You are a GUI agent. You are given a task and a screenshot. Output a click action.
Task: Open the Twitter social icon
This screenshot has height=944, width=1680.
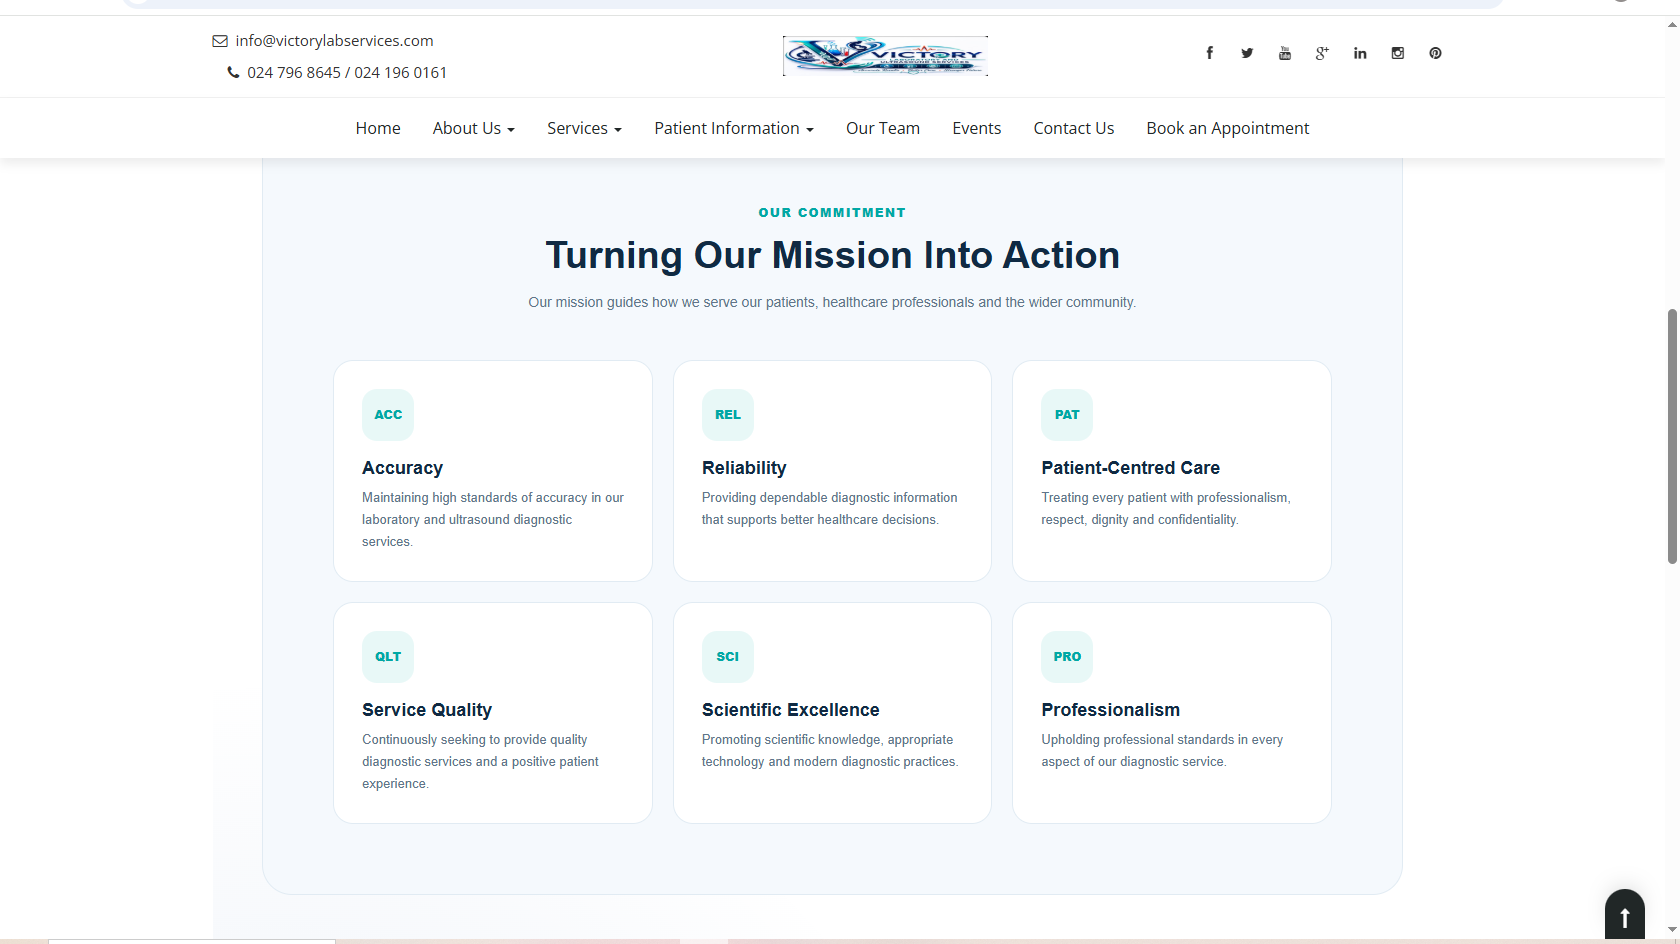click(1247, 53)
